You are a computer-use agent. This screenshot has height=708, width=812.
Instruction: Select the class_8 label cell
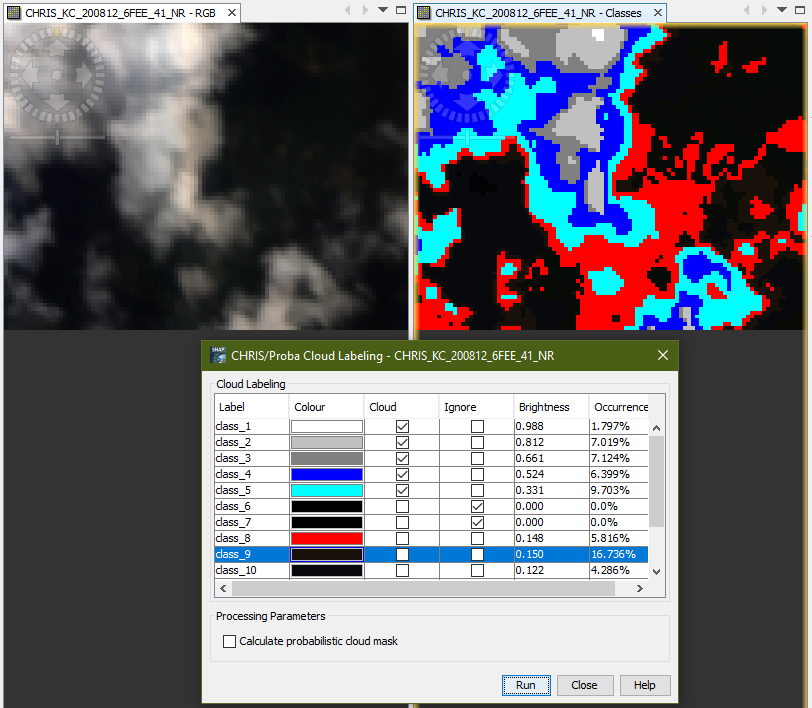pyautogui.click(x=252, y=538)
